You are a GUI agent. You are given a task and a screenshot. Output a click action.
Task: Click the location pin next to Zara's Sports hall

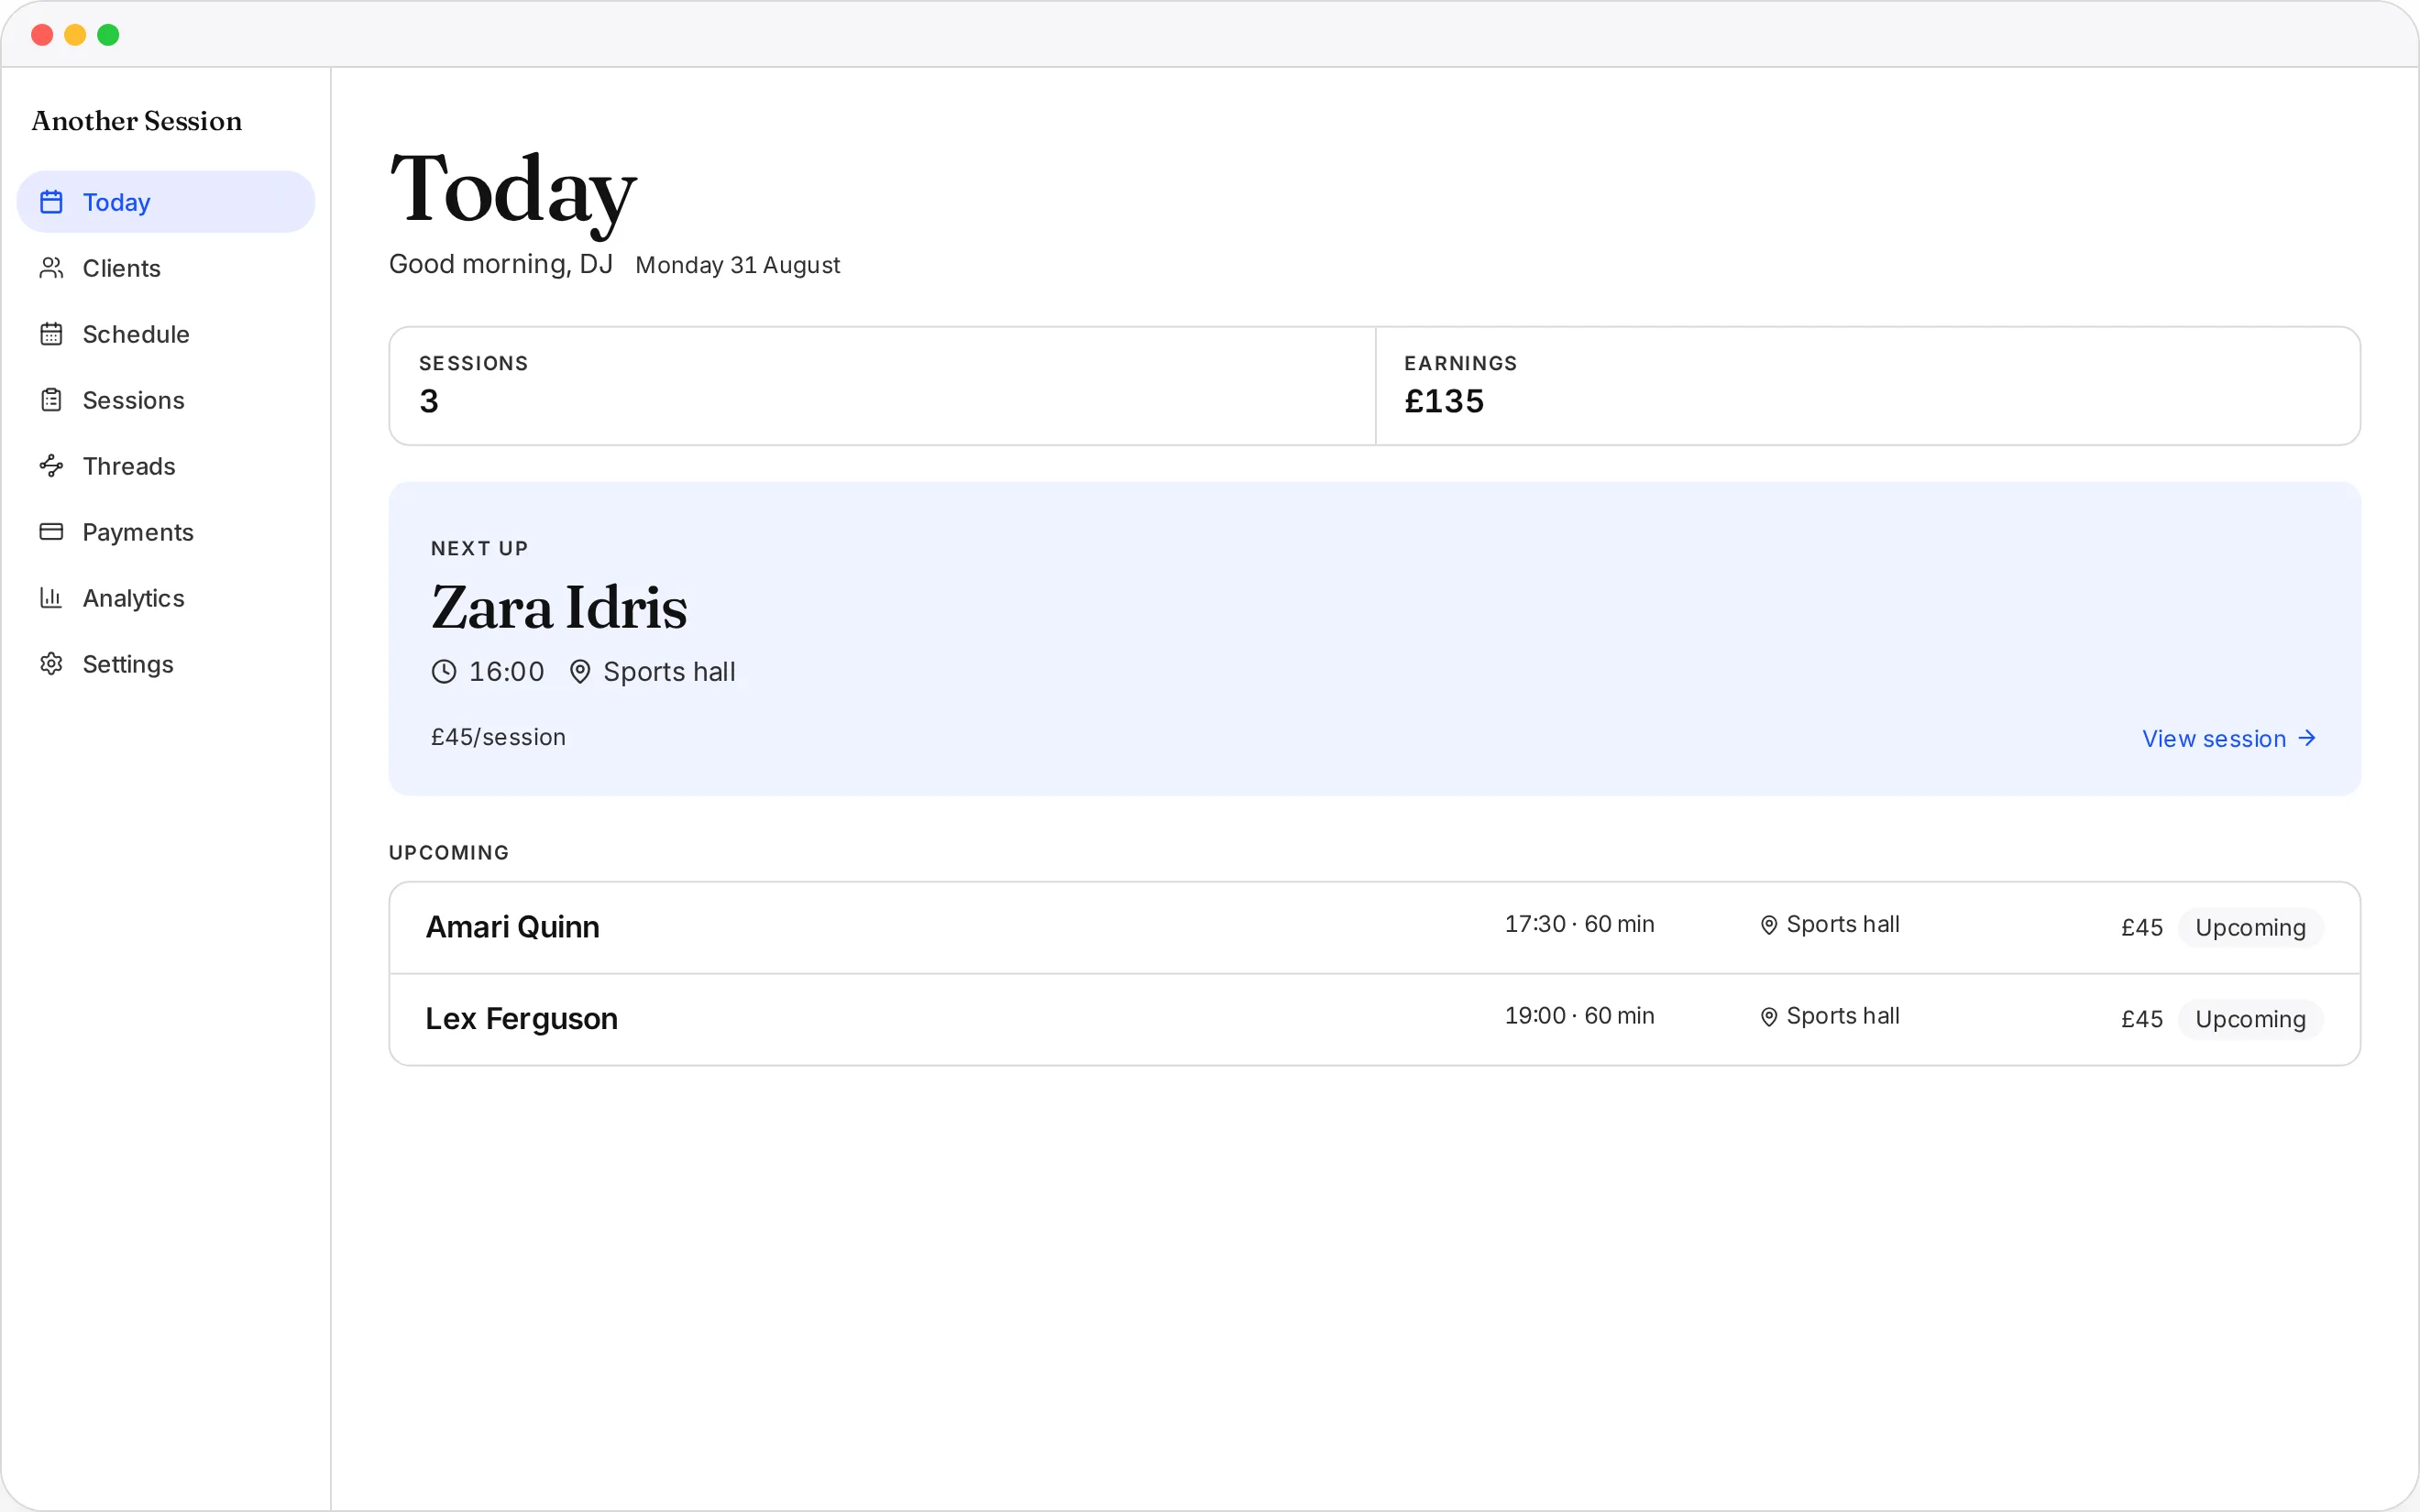pos(580,672)
